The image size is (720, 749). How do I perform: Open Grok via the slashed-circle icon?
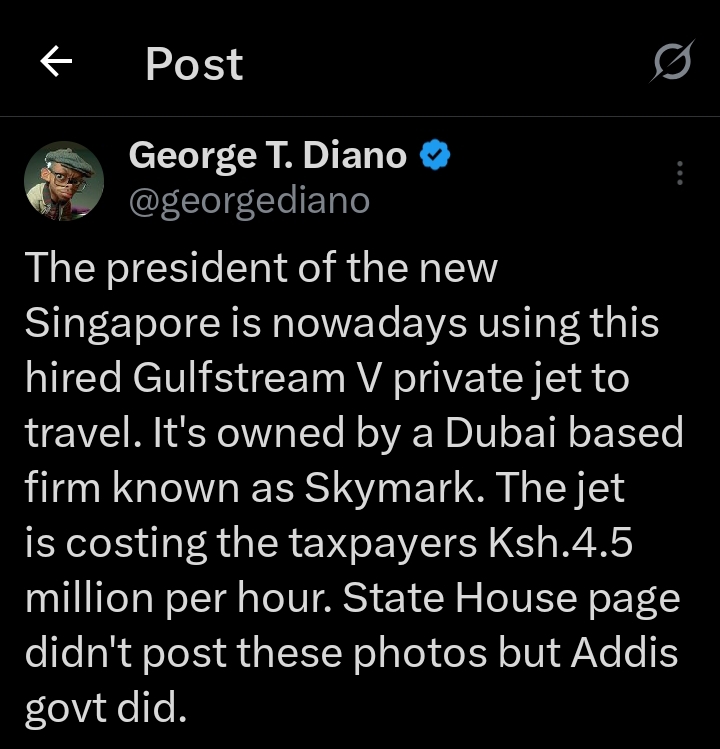coord(671,64)
